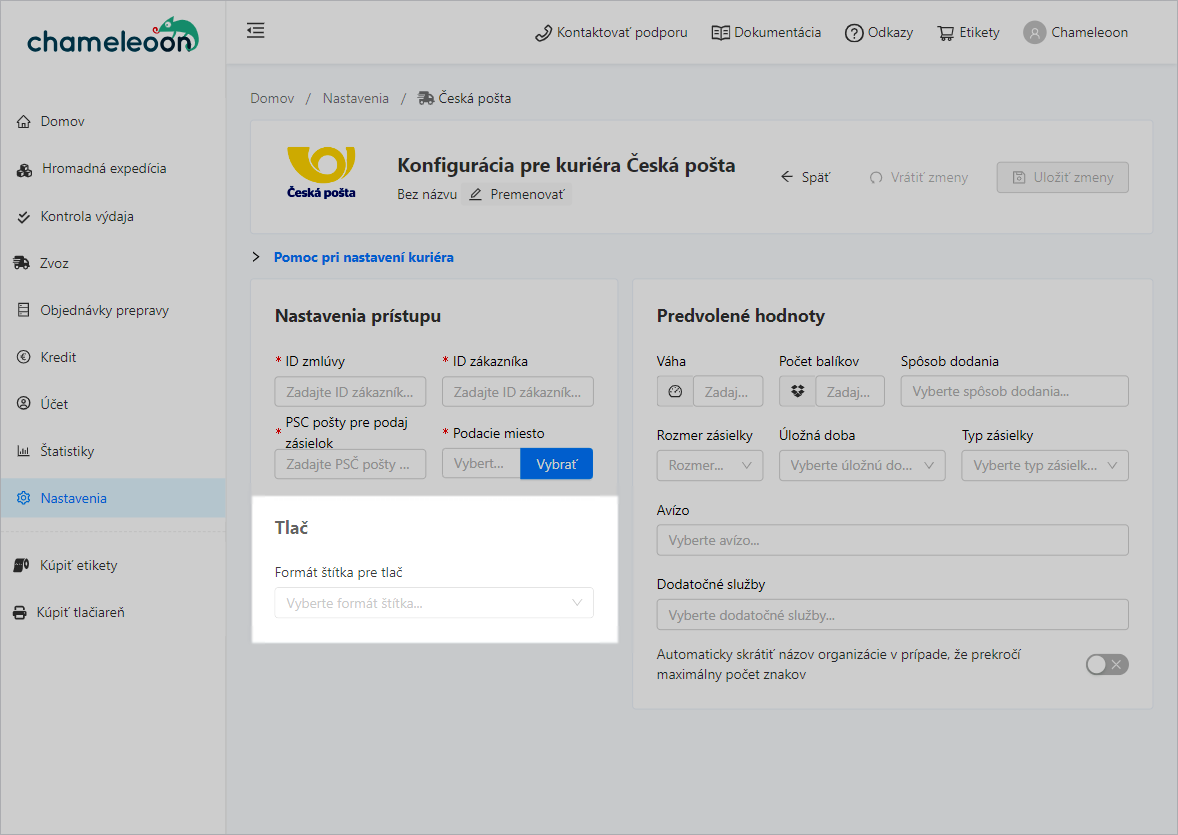Open the Formát štítka pre tlač dropdown
Viewport: 1178px width, 835px height.
(433, 603)
